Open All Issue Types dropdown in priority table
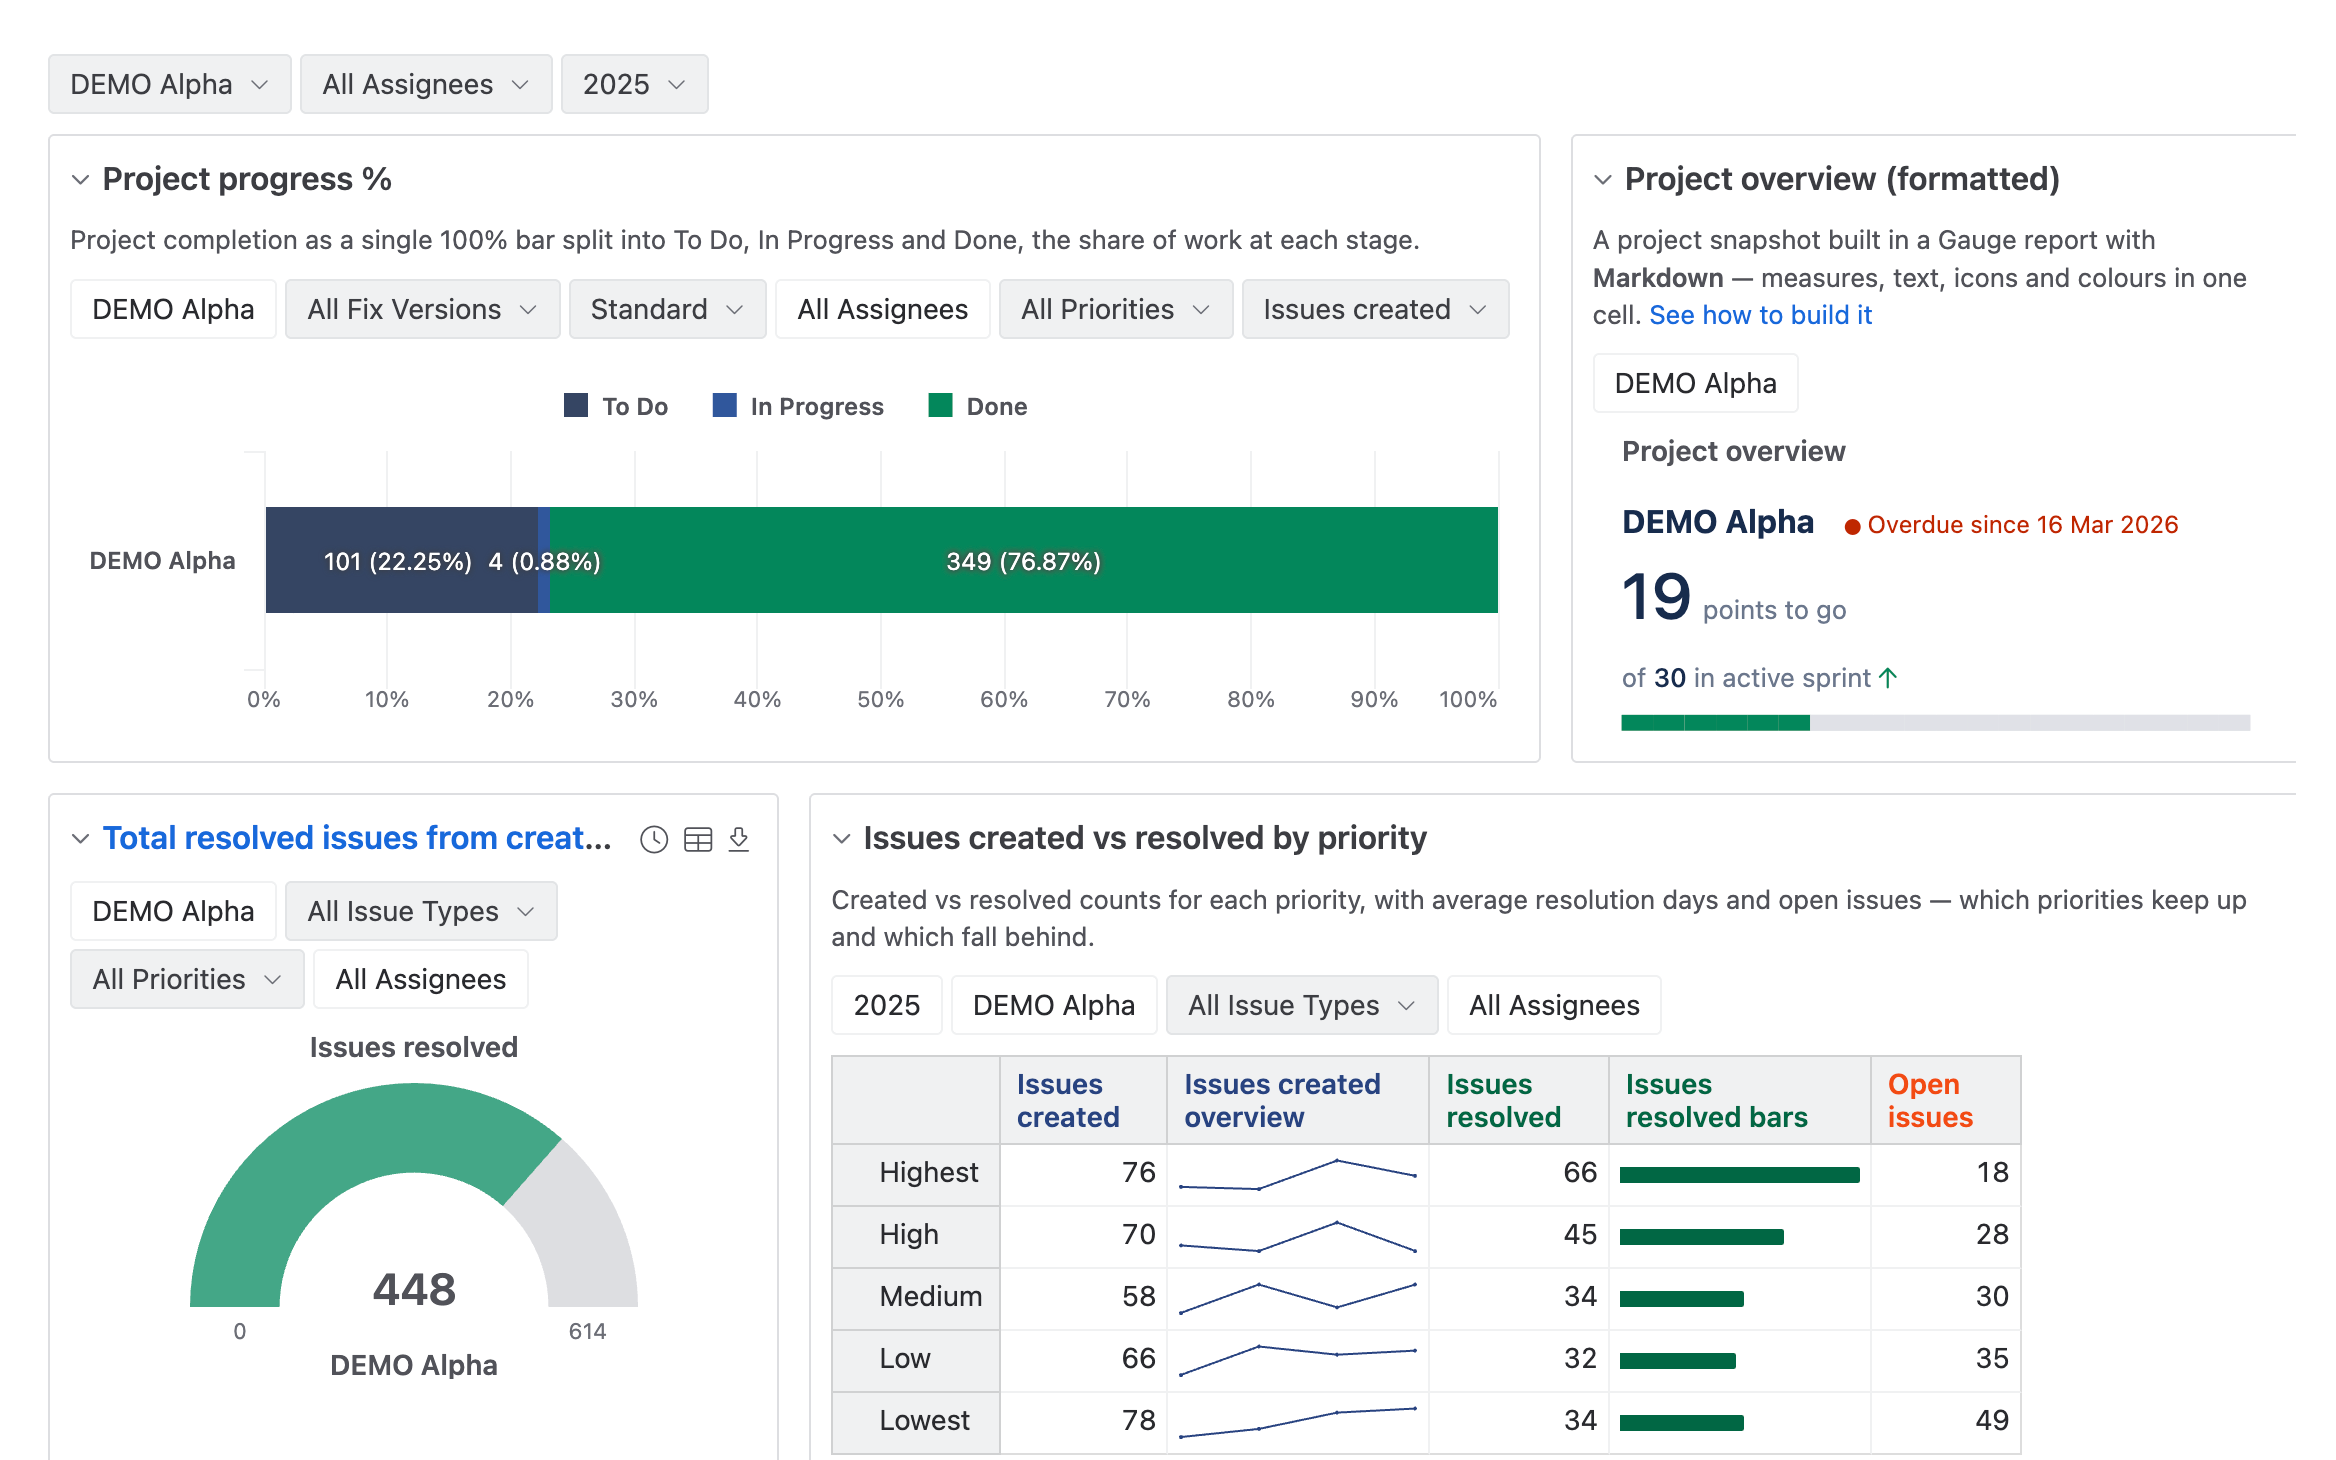The width and height of the screenshot is (2336, 1460). click(1302, 1005)
